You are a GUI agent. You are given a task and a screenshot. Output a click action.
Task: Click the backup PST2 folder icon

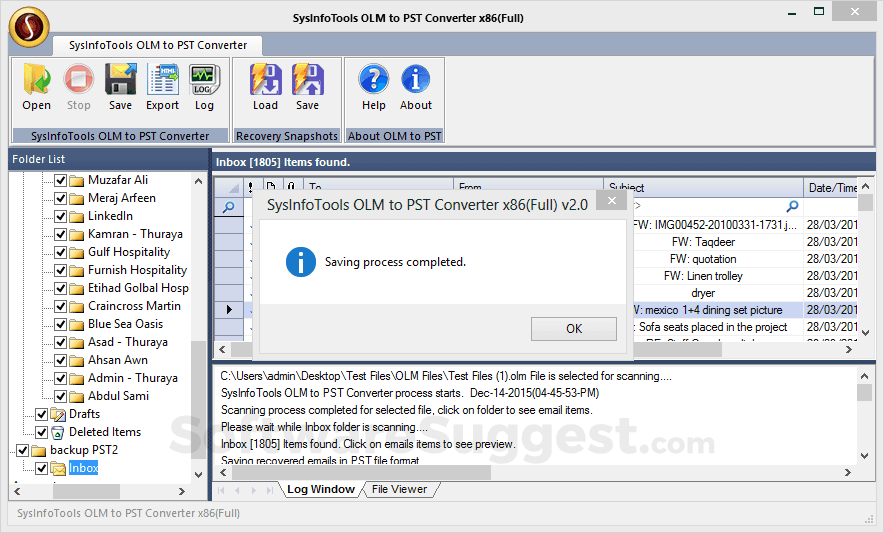[39, 451]
